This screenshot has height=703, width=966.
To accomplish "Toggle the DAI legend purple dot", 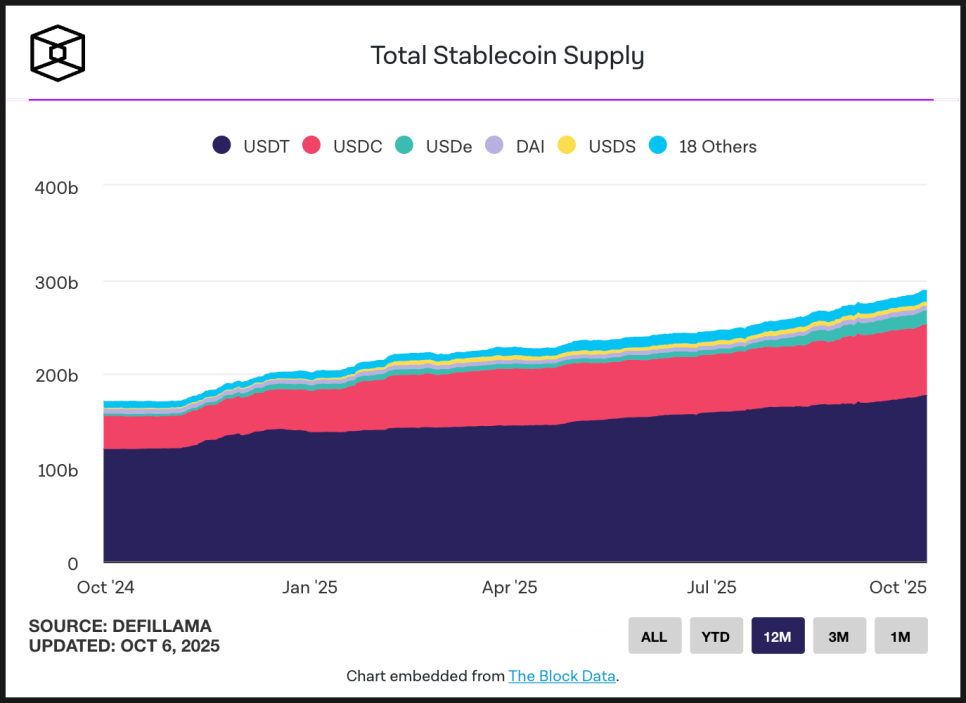I will tap(494, 146).
